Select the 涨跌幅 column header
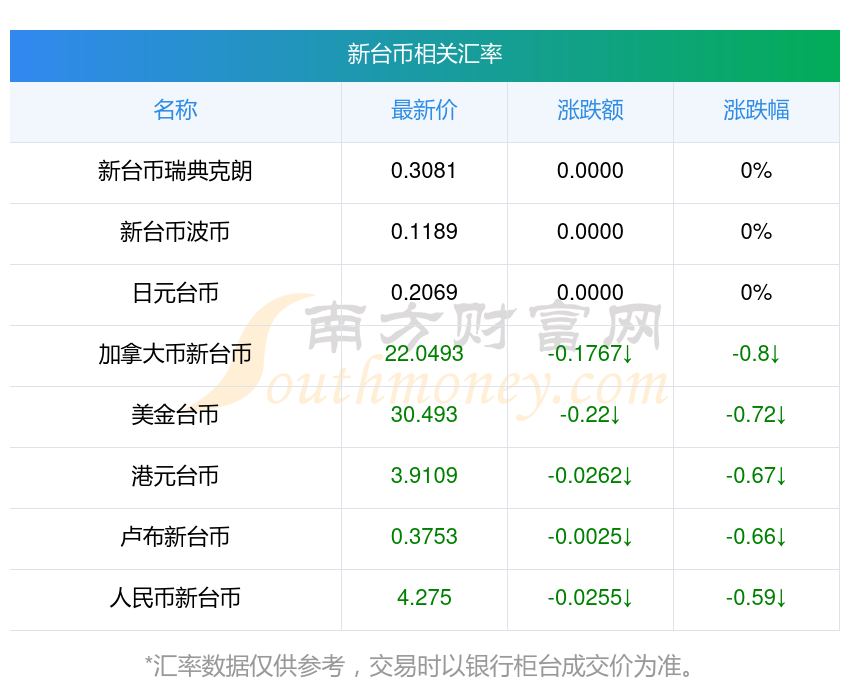 [756, 110]
